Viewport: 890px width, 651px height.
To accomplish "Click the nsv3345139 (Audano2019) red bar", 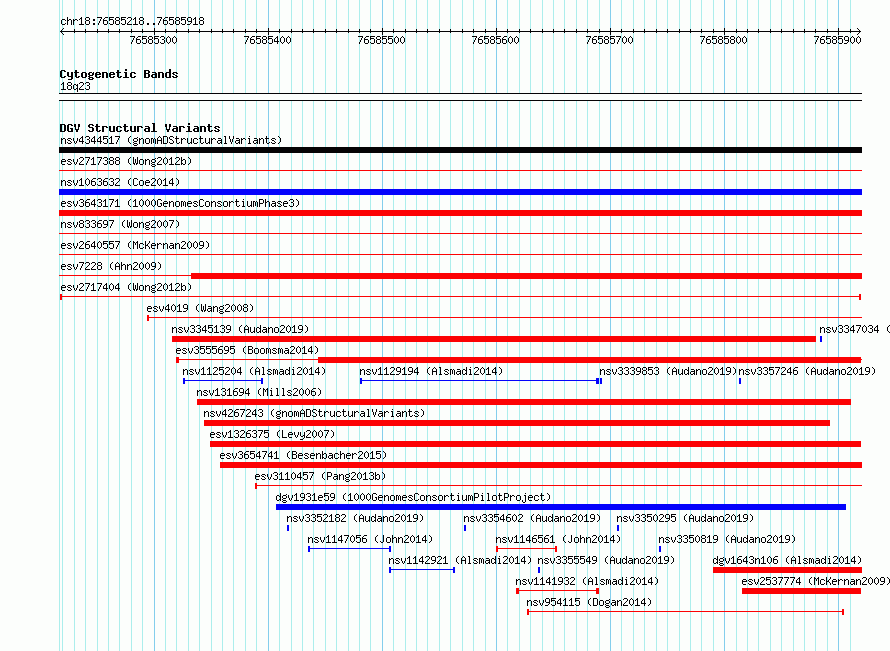I will 494,339.
